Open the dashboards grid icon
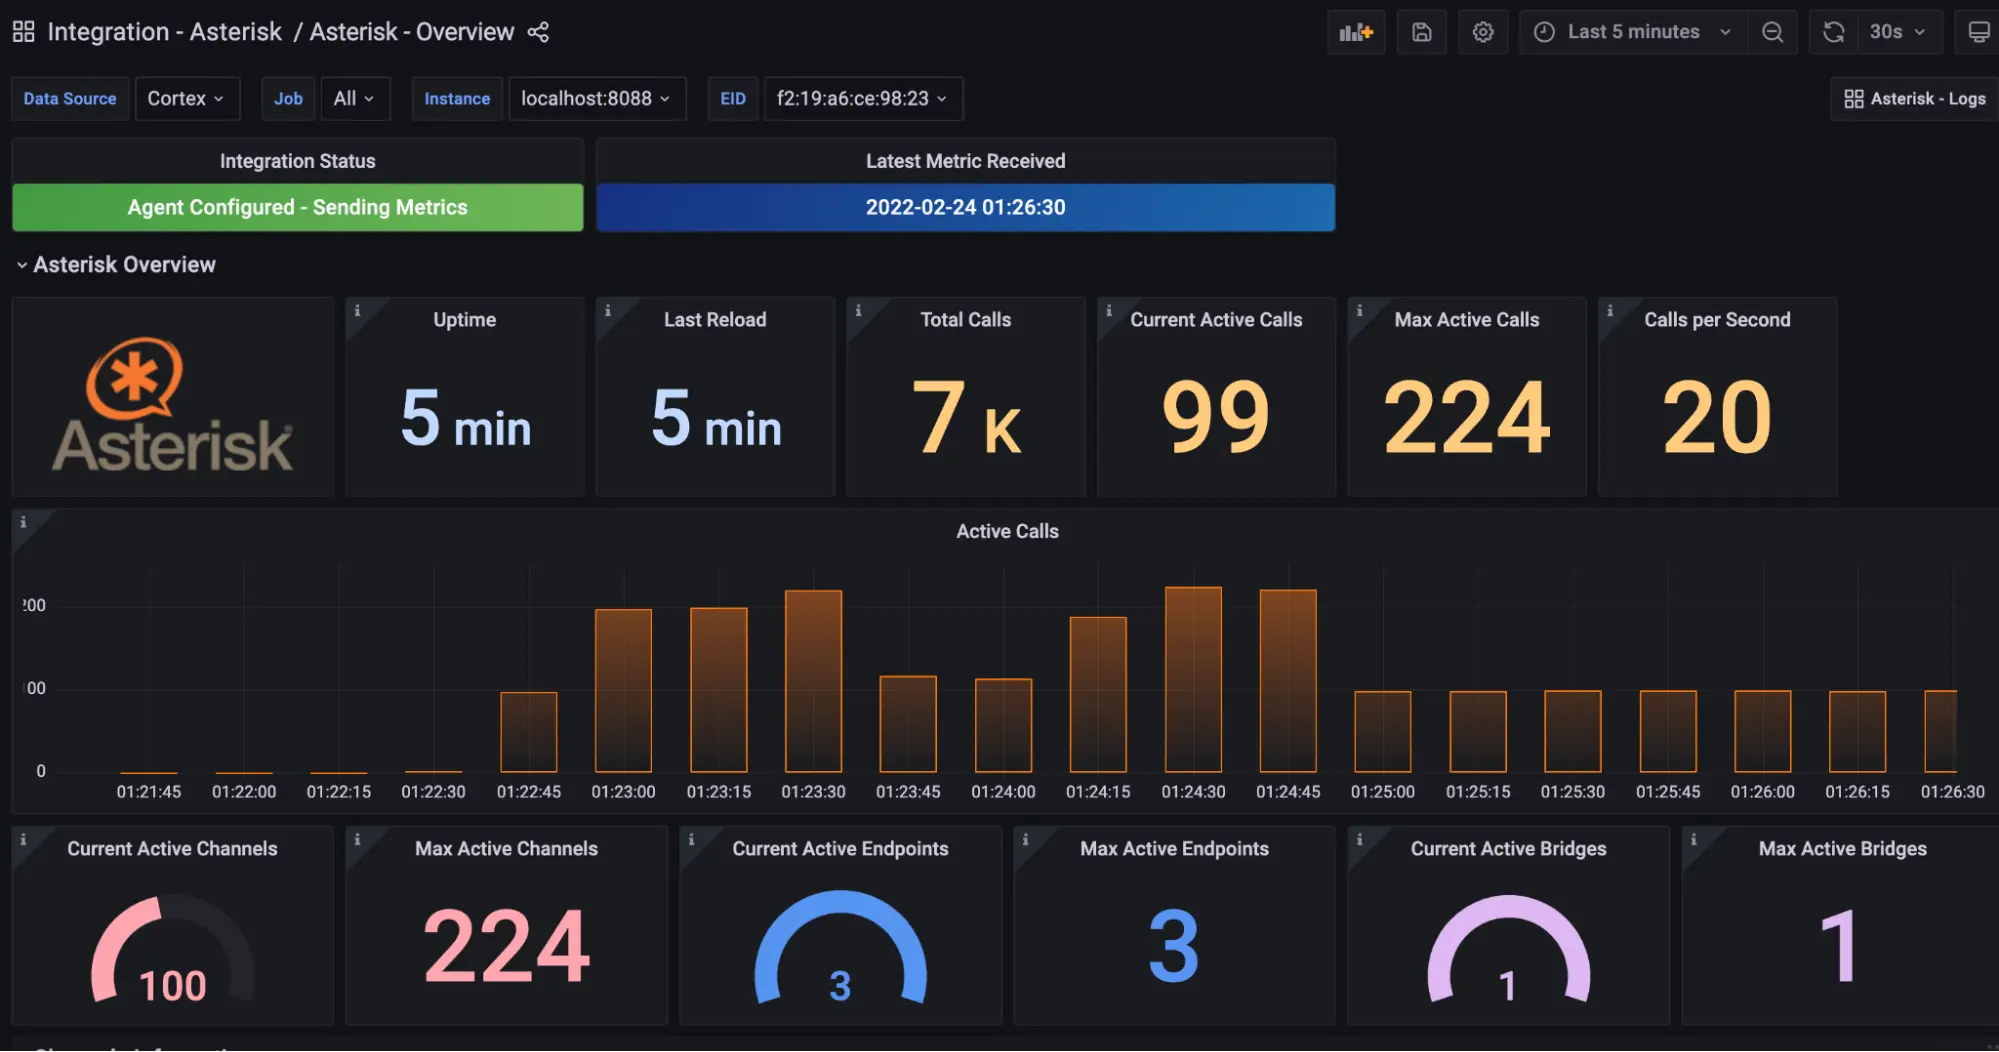The height and width of the screenshot is (1052, 1999). point(23,32)
